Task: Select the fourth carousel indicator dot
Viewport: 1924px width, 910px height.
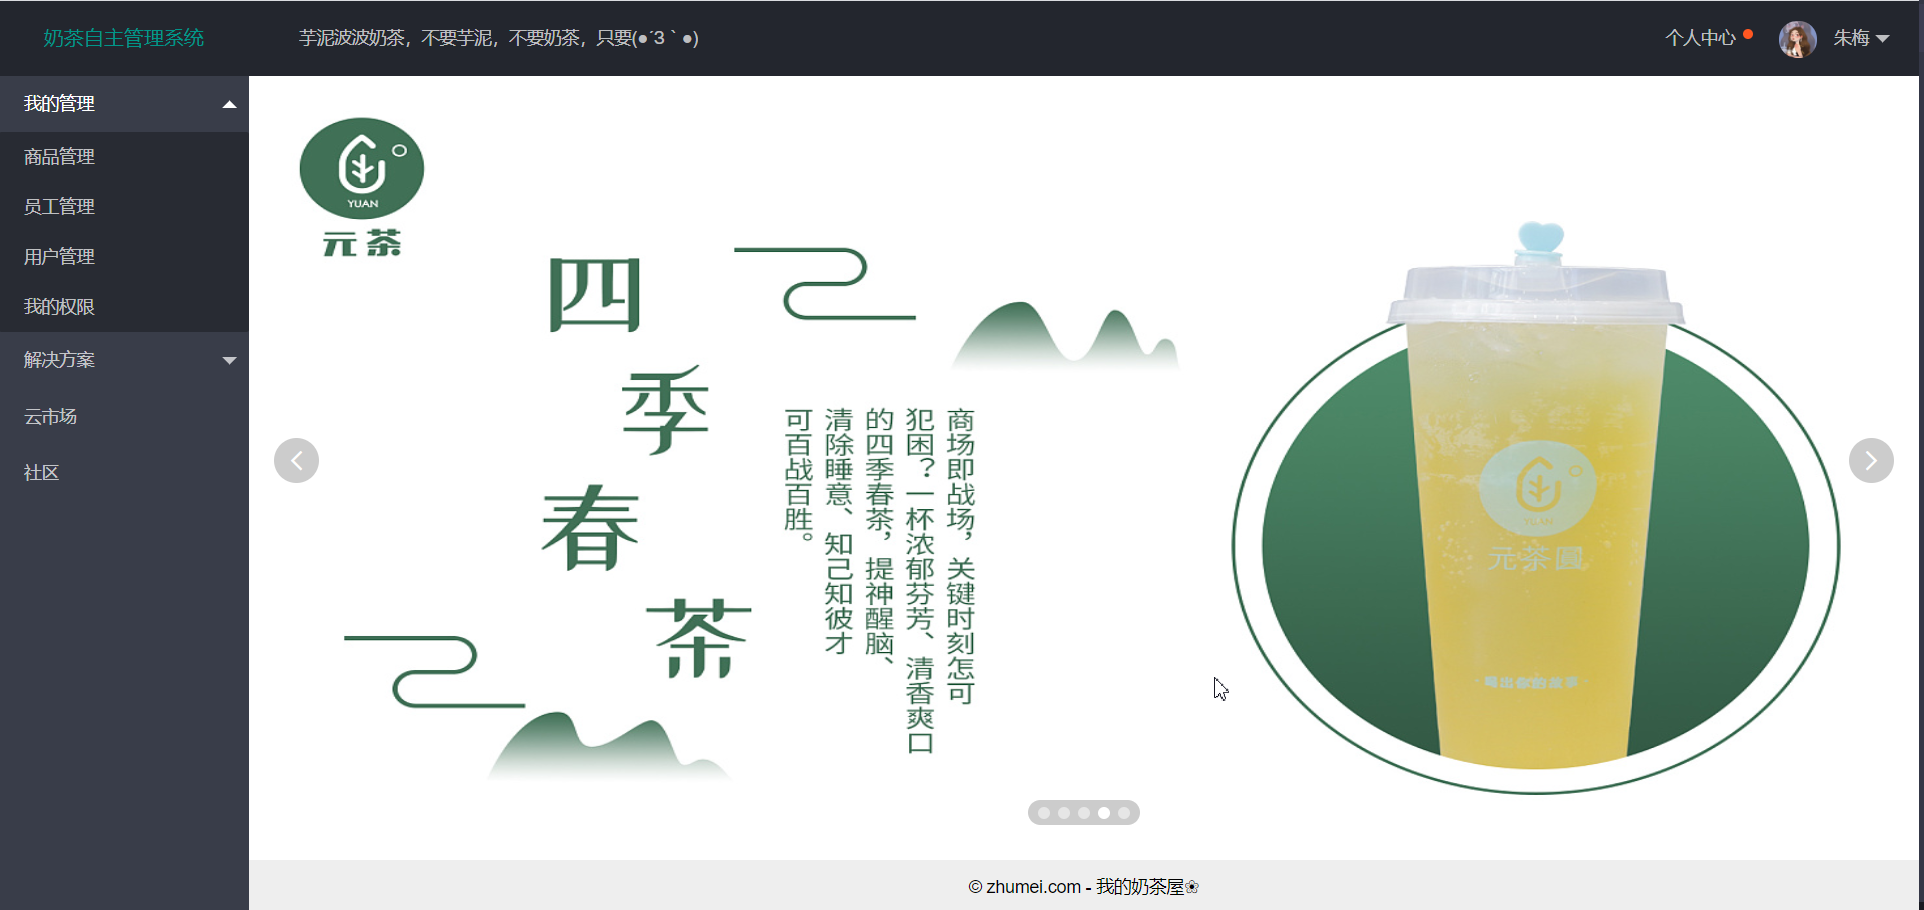Action: pyautogui.click(x=1104, y=813)
